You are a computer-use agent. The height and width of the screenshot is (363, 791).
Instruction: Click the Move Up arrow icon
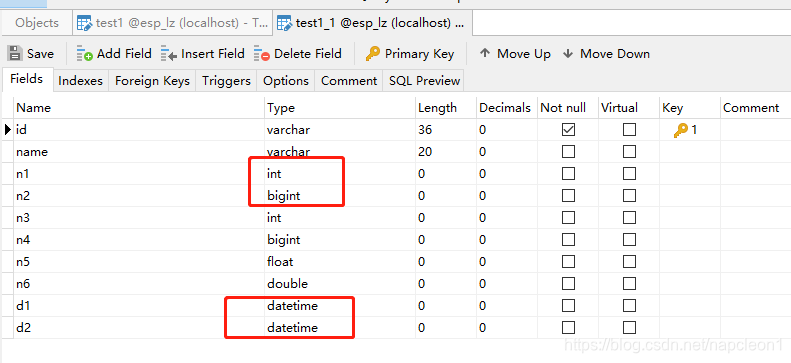point(485,53)
